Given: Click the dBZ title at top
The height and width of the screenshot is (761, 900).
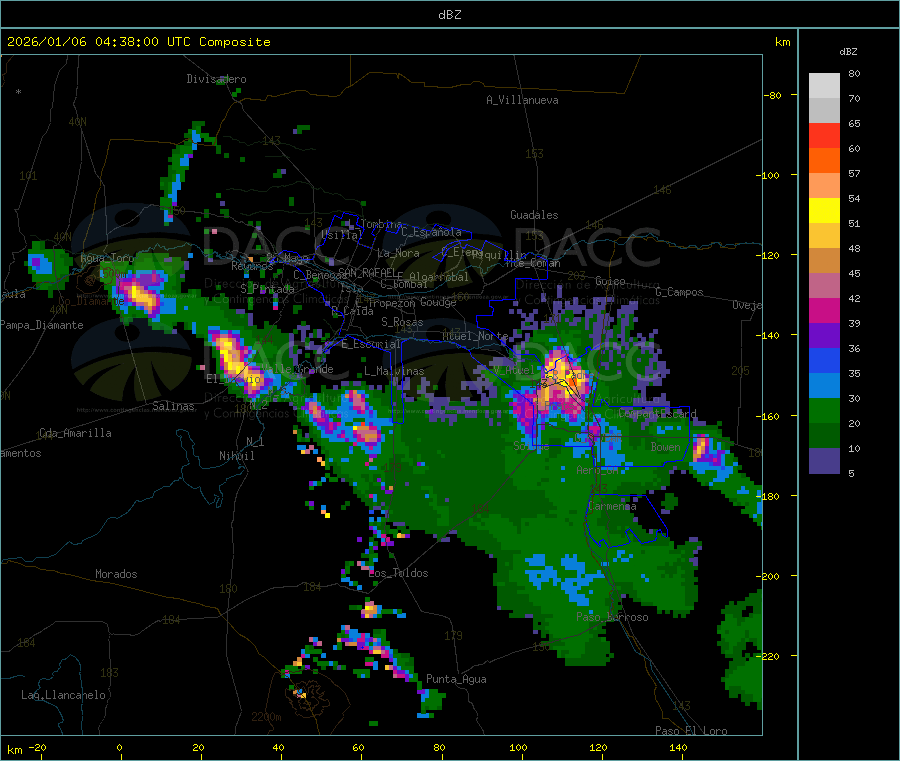Looking at the screenshot, I should 449,15.
